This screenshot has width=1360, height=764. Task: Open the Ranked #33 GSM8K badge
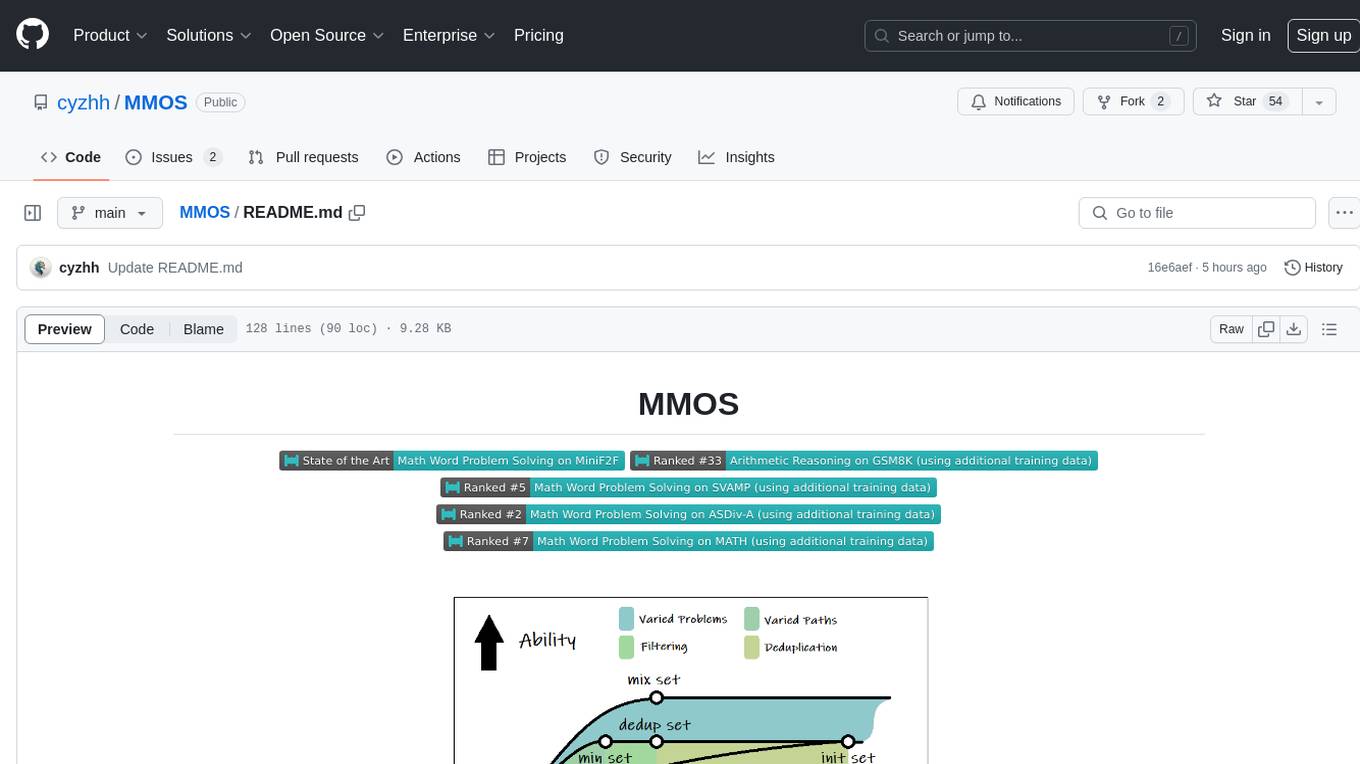click(x=864, y=461)
